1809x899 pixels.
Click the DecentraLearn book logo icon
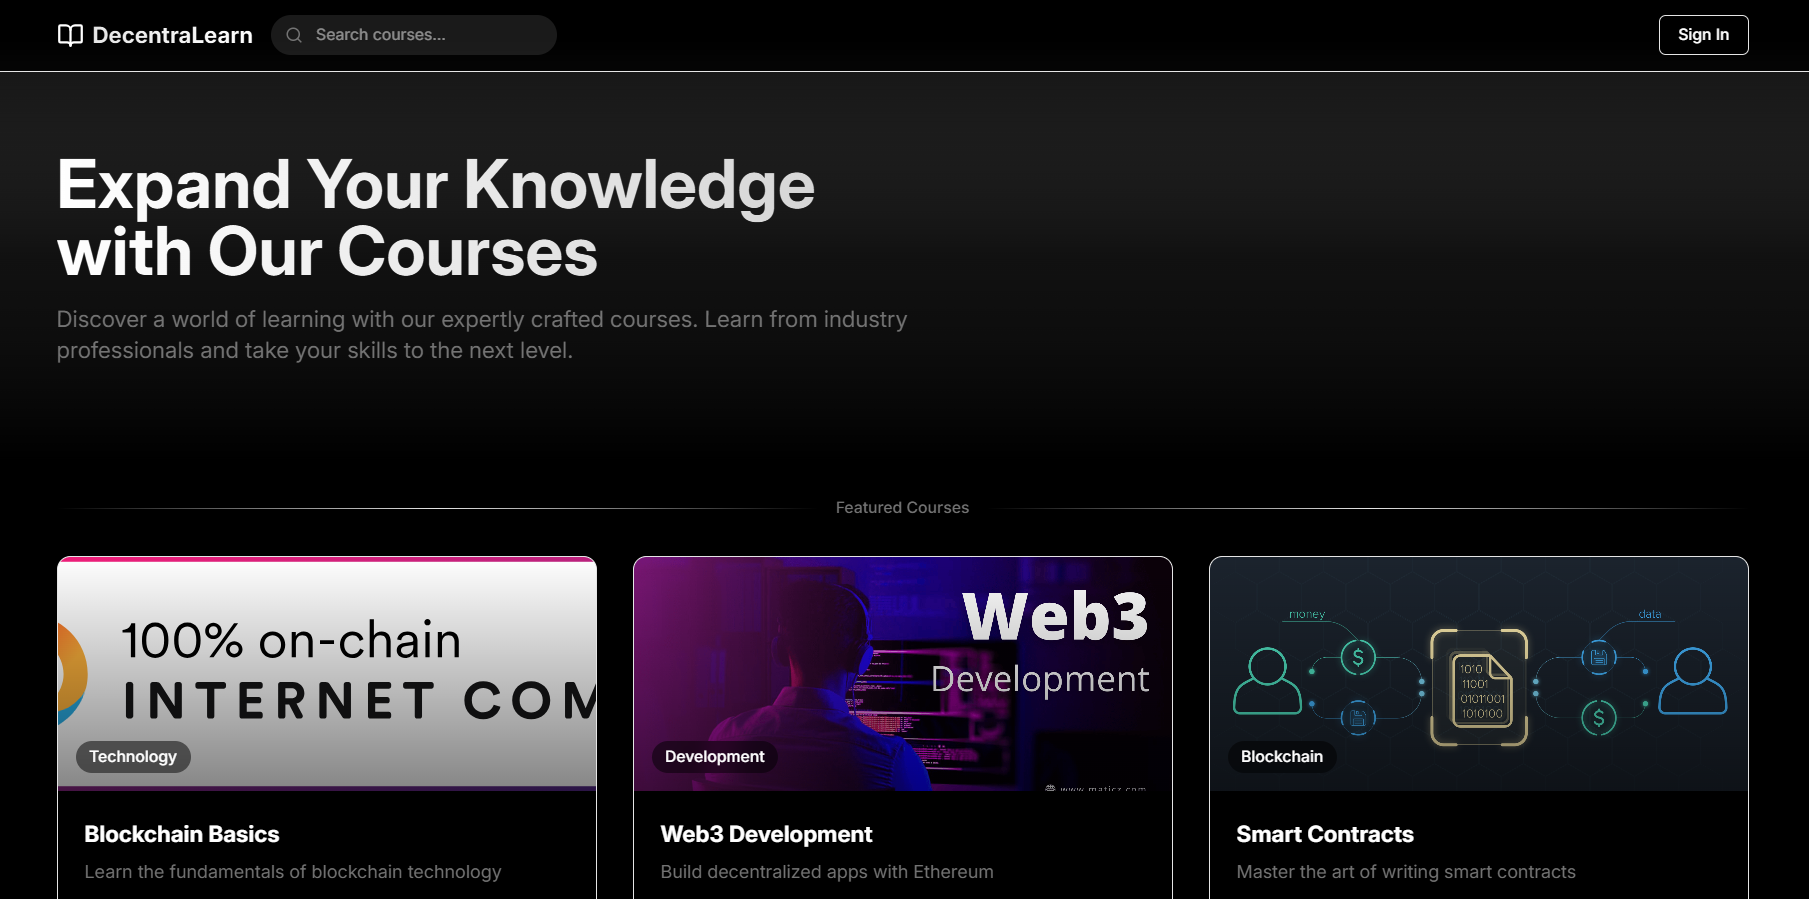pyautogui.click(x=70, y=35)
